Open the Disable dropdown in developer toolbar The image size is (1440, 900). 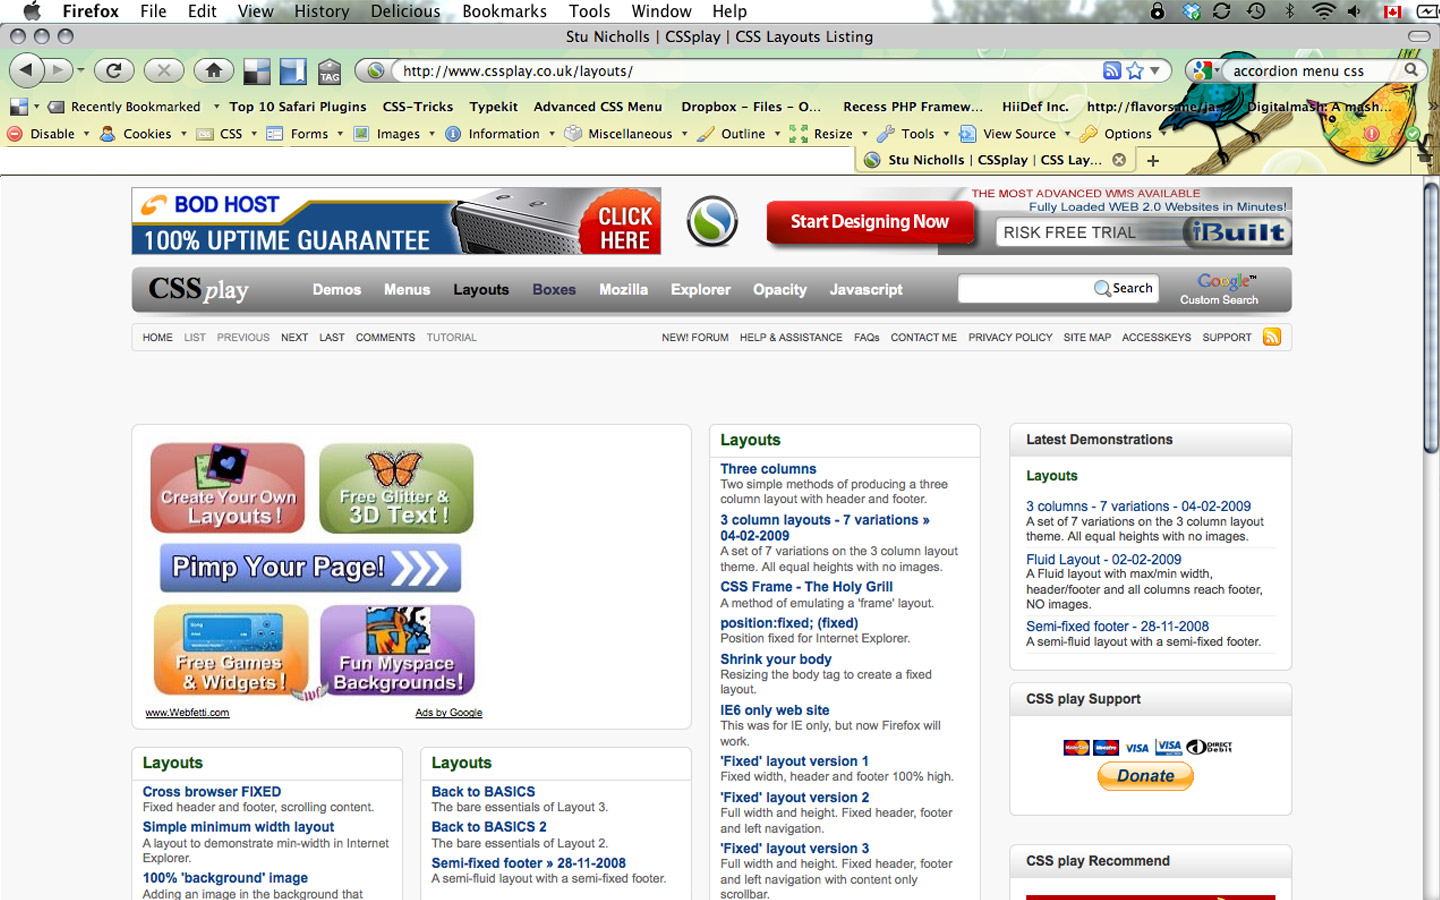point(49,134)
